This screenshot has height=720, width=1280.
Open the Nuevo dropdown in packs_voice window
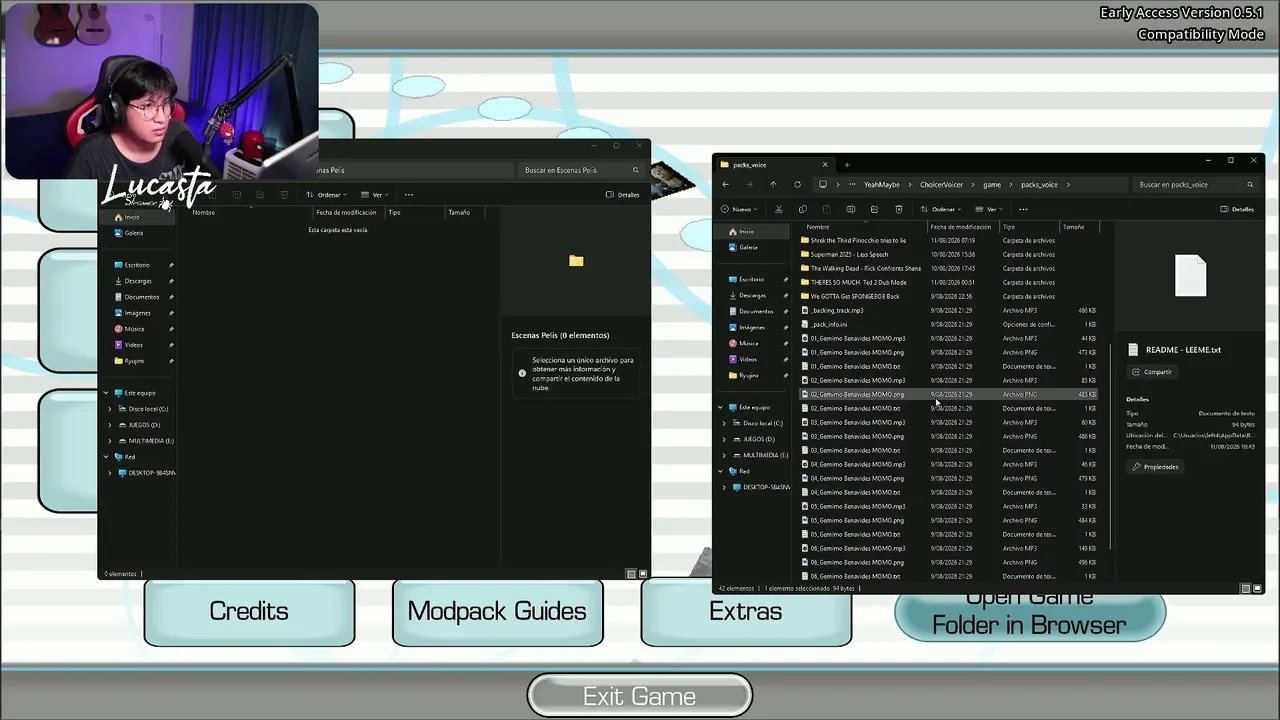pos(738,209)
